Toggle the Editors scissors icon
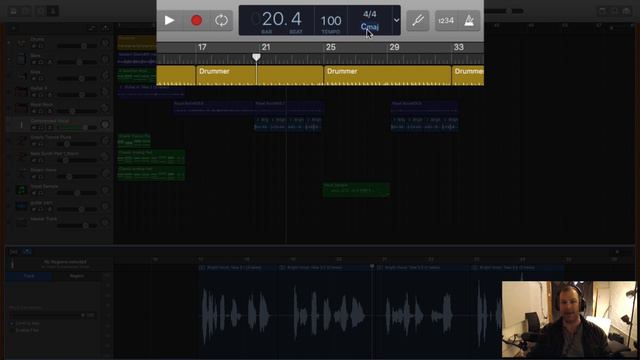Image resolution: width=640 pixels, height=360 pixels. [x=53, y=11]
